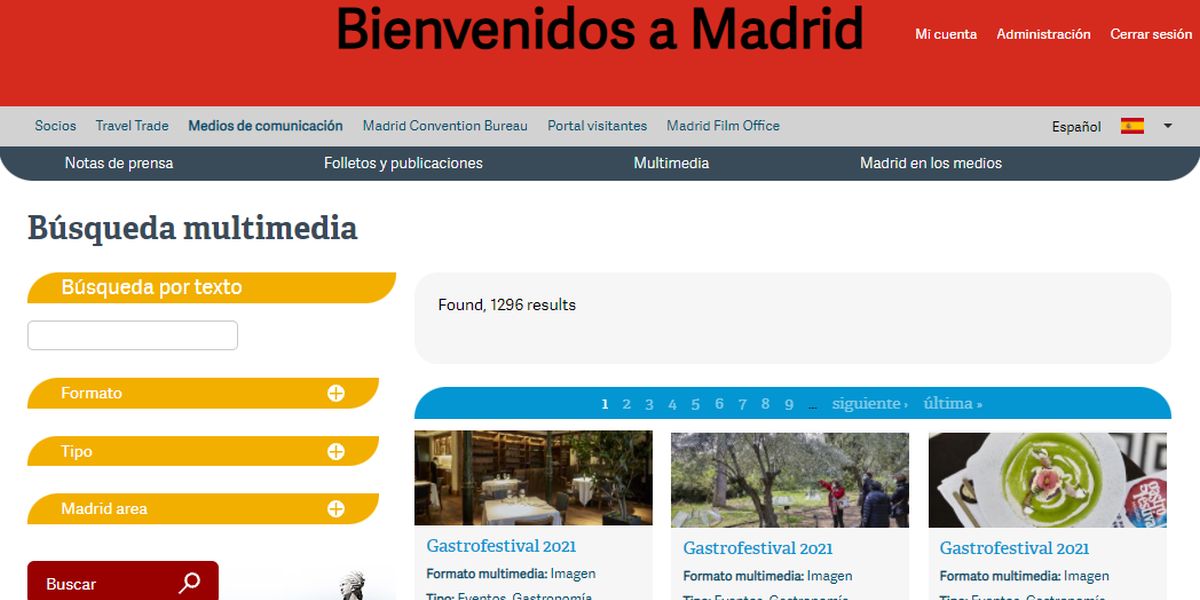Viewport: 1200px width, 600px height.
Task: Click the Búsqueda por texto input field
Action: click(x=132, y=334)
